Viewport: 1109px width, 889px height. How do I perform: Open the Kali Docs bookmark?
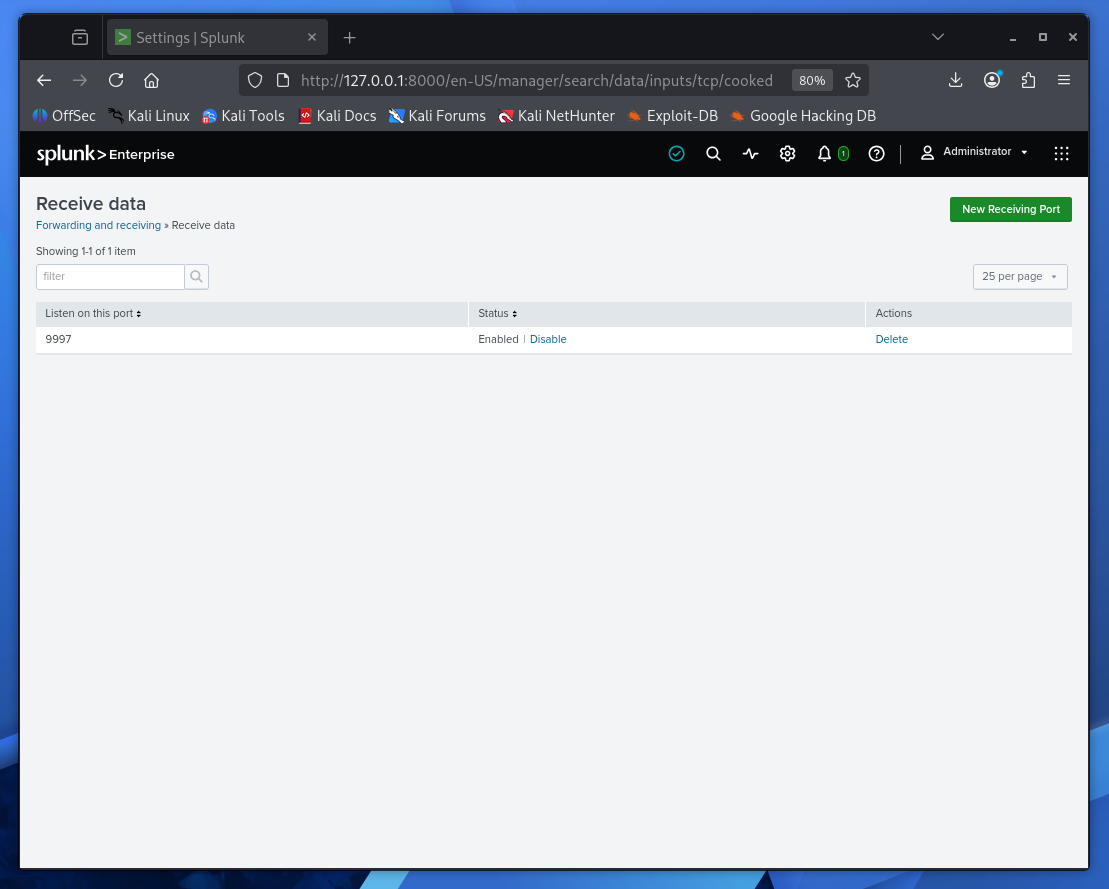point(337,116)
